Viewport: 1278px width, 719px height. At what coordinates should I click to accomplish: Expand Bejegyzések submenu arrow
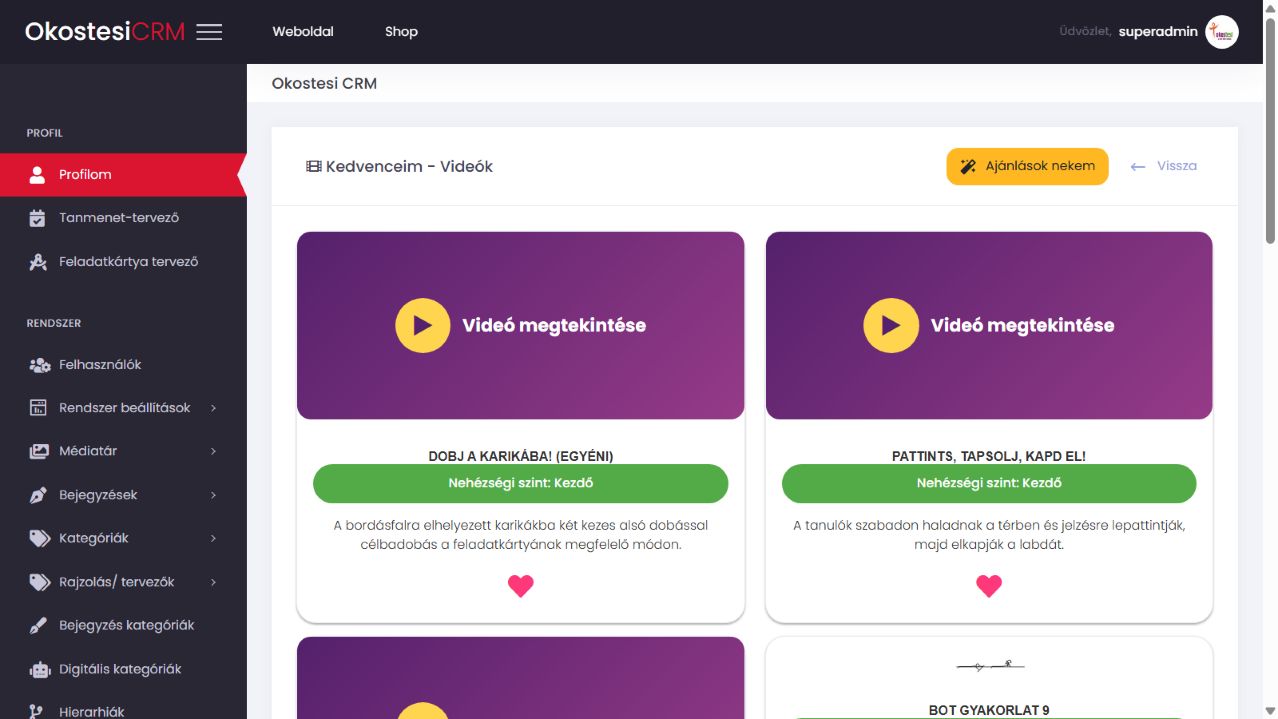pos(214,495)
